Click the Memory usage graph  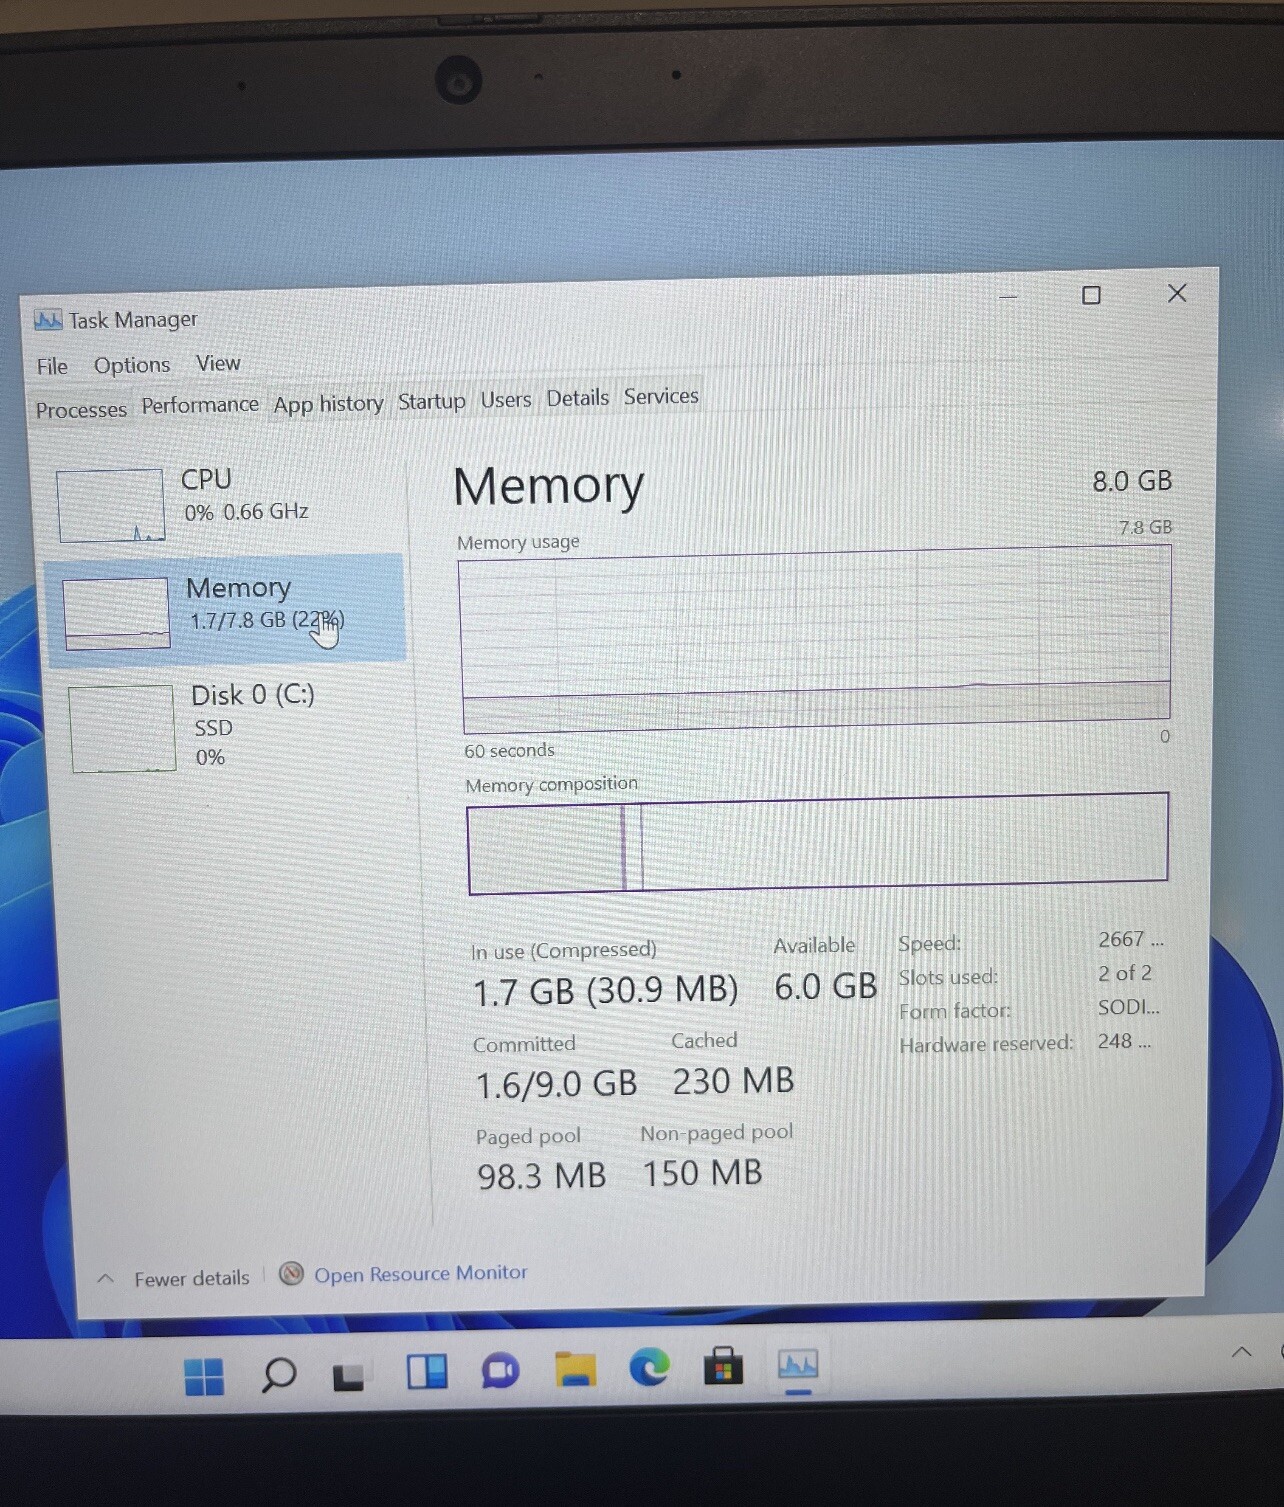815,638
